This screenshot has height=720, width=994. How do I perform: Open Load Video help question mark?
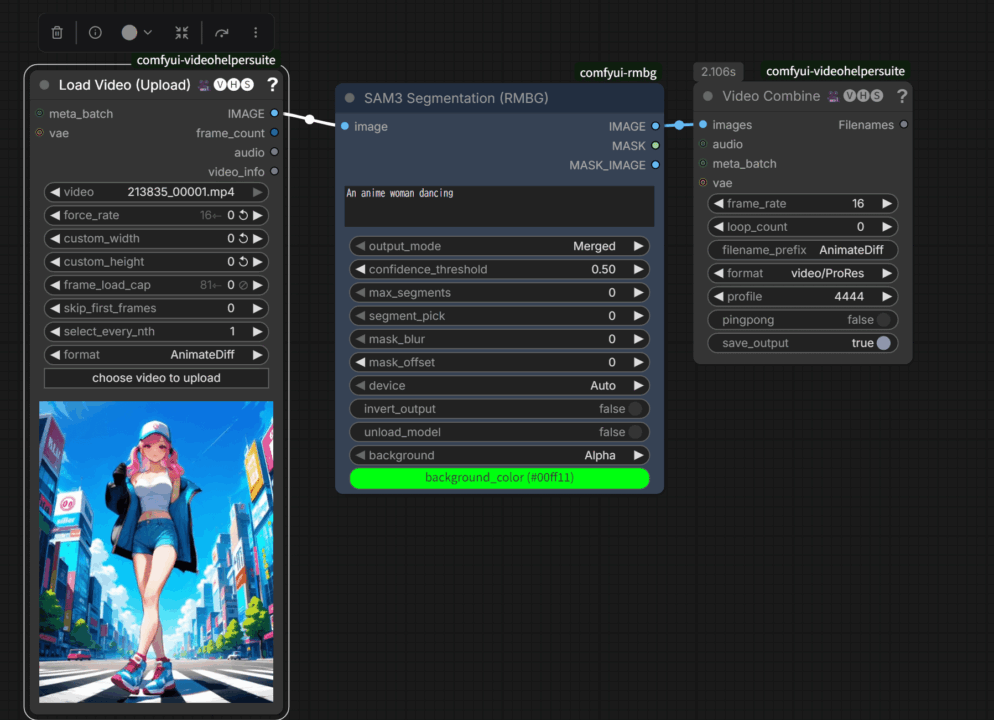(x=272, y=84)
